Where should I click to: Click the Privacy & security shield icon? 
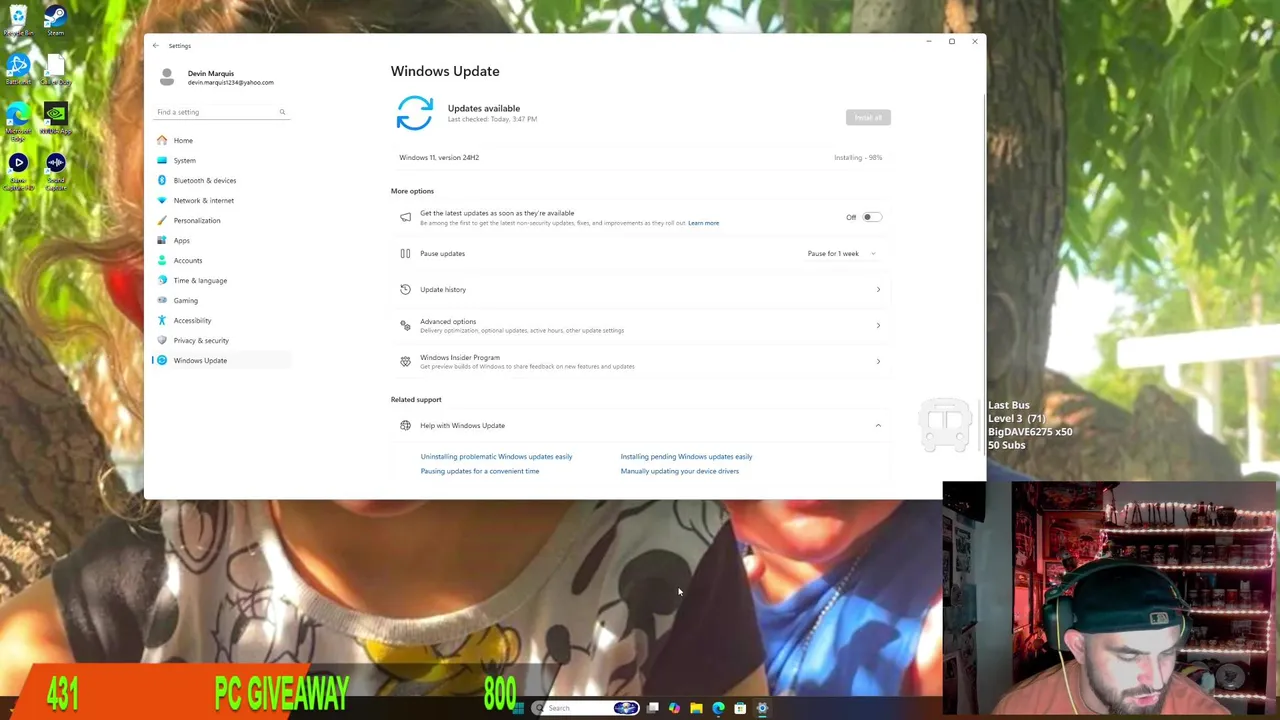[x=162, y=340]
